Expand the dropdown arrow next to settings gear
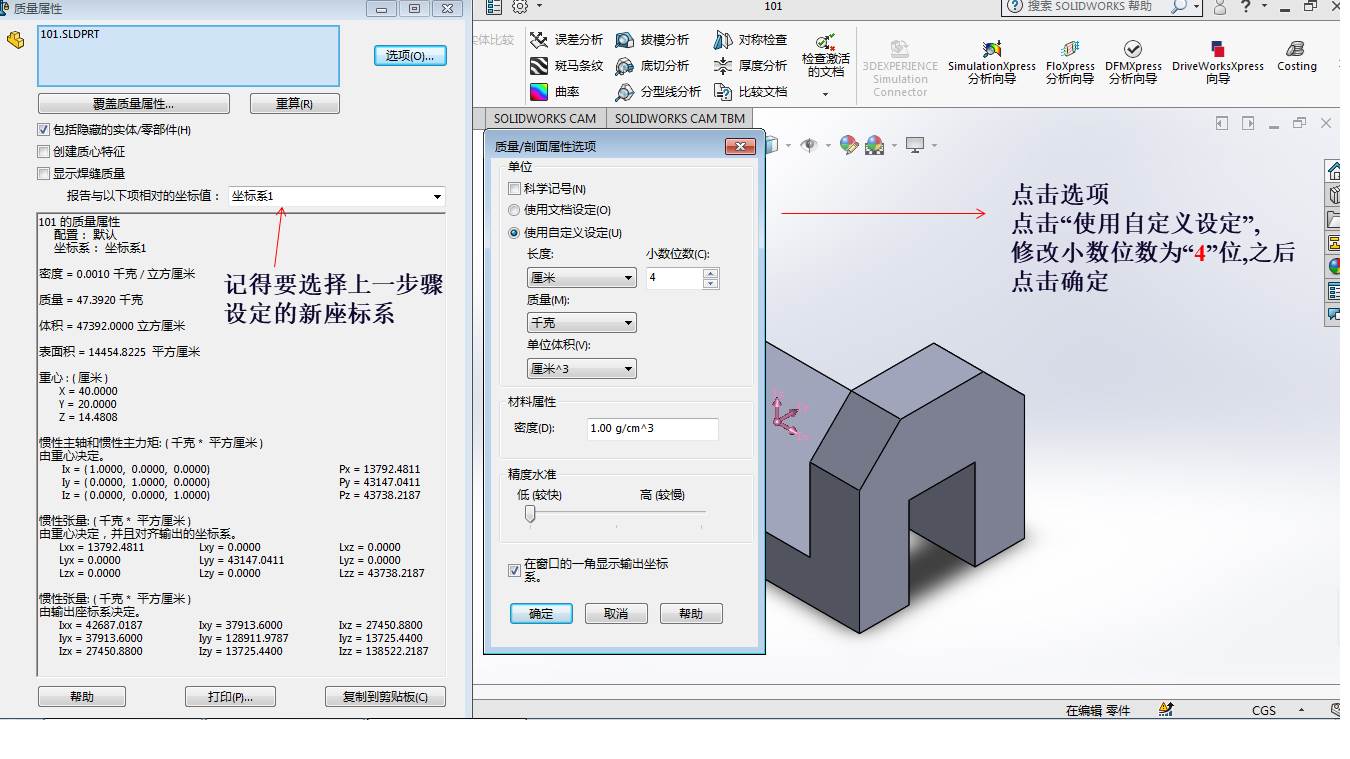The width and height of the screenshot is (1350, 759). pyautogui.click(x=538, y=7)
